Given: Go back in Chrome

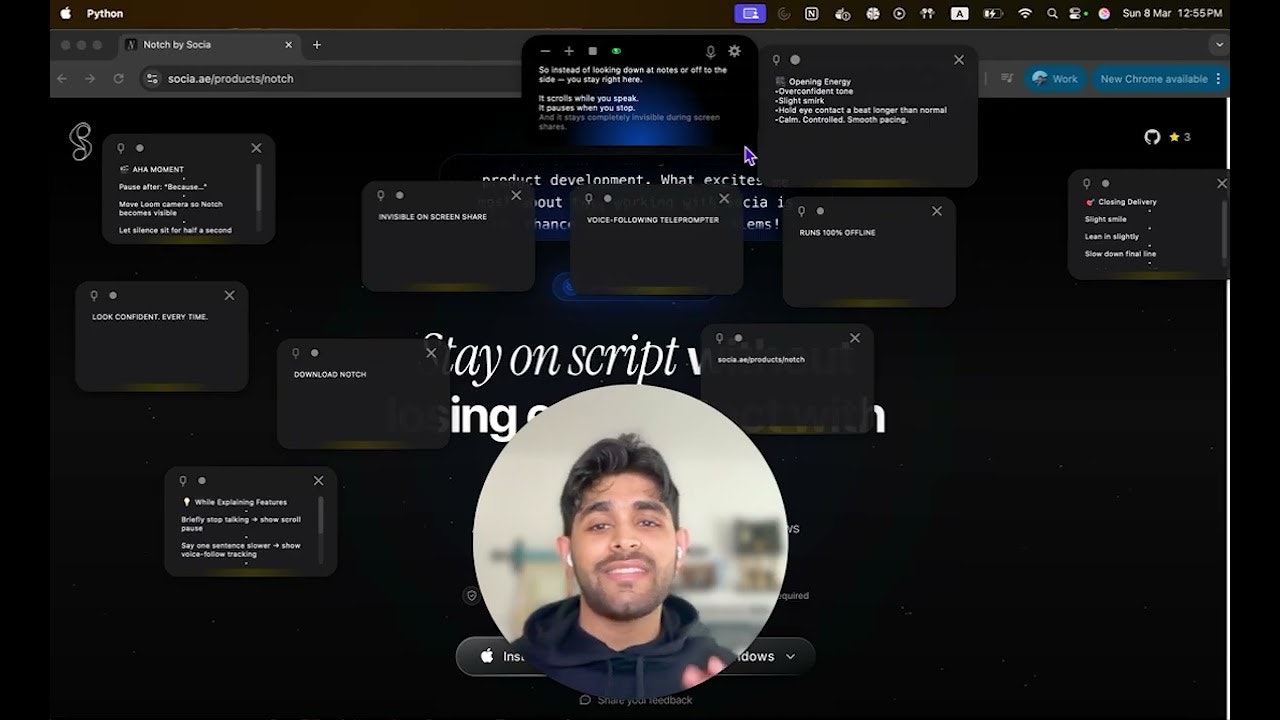Looking at the screenshot, I should [x=62, y=78].
